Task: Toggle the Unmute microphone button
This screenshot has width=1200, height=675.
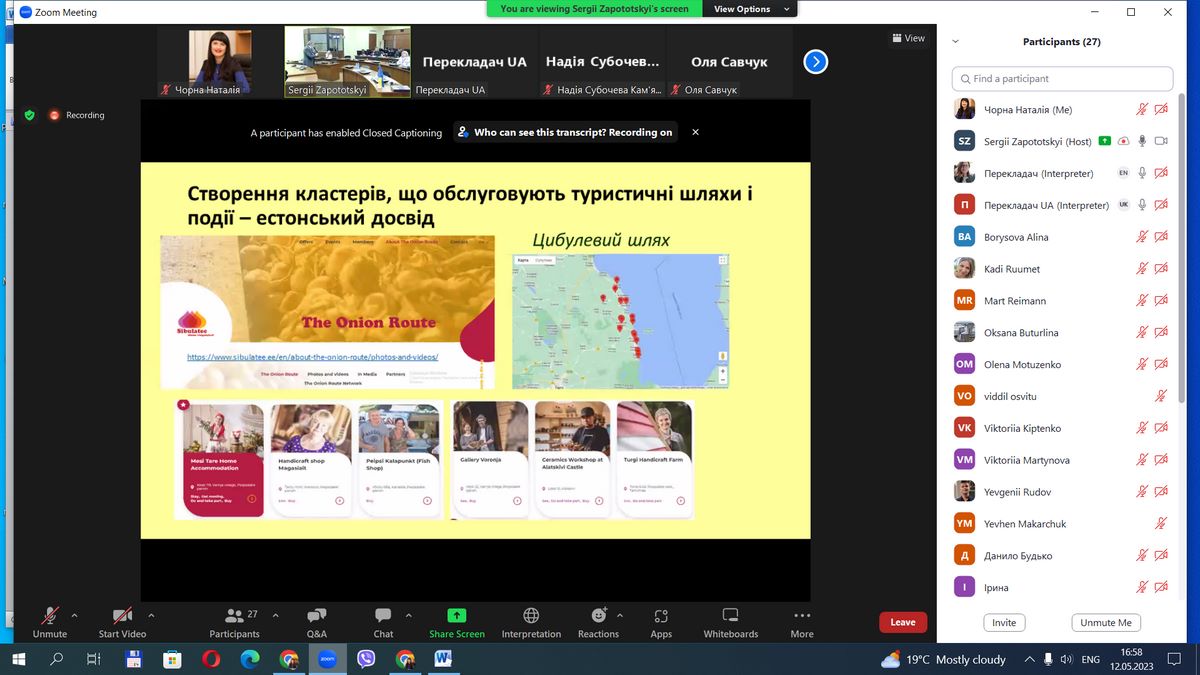Action: (49, 621)
